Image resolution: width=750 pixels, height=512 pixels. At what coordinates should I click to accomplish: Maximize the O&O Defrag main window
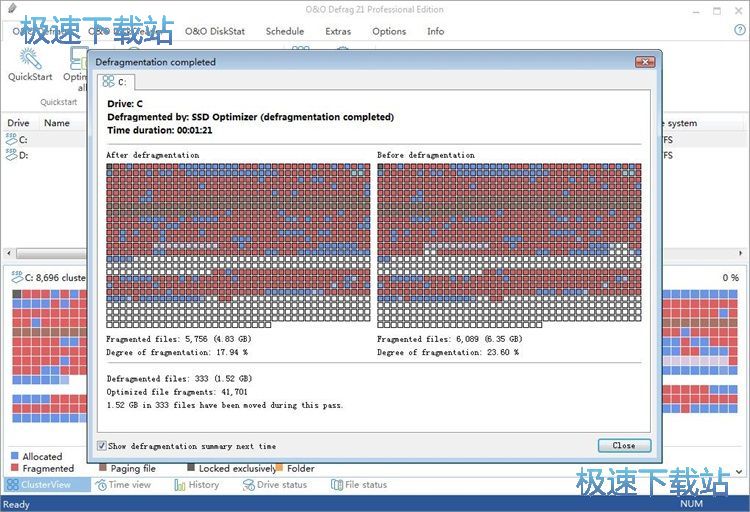[x=717, y=11]
